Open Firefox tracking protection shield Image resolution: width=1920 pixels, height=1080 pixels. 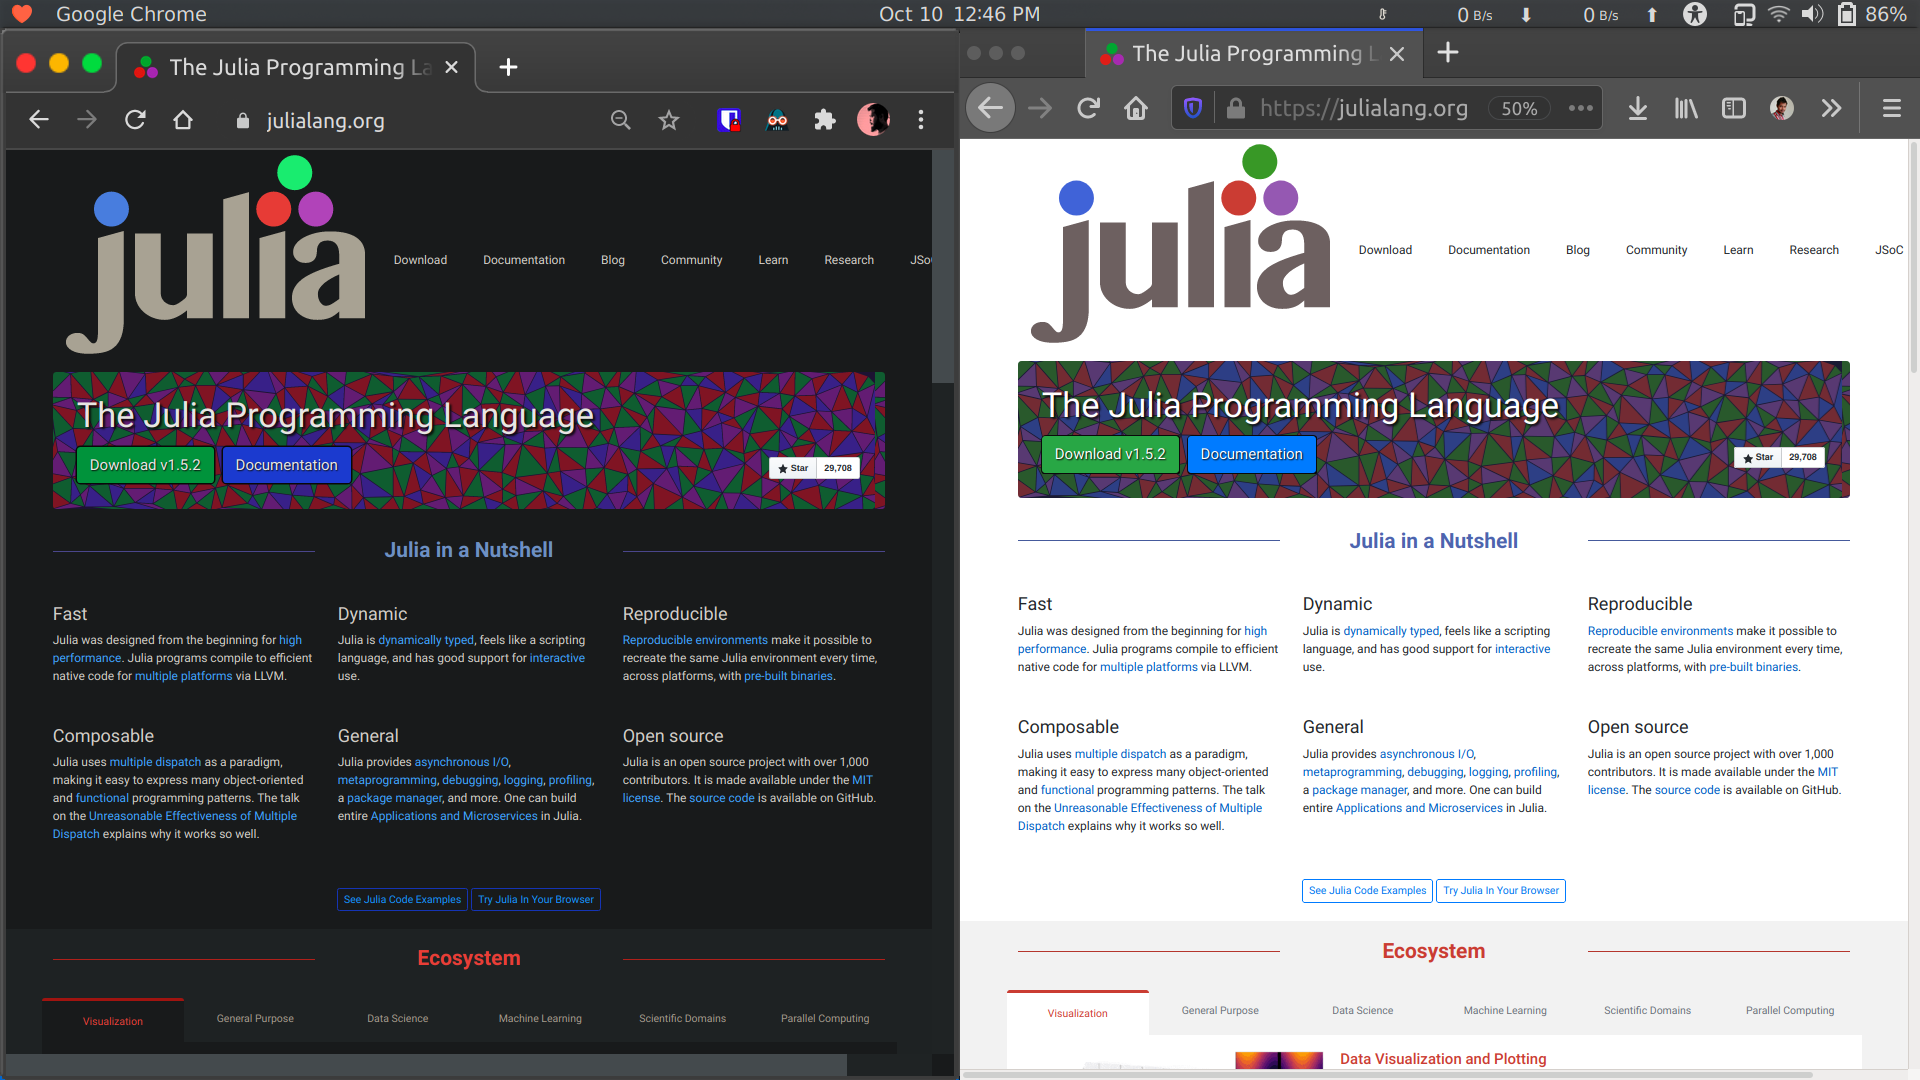coord(1193,108)
